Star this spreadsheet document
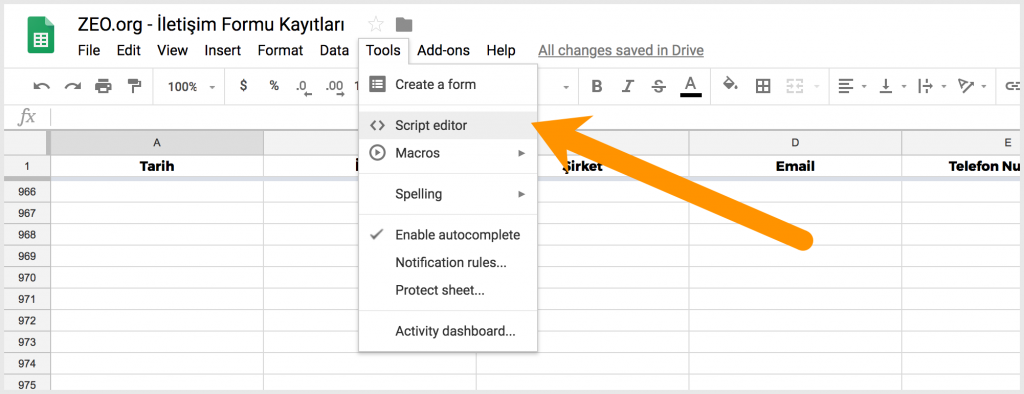 pos(376,25)
